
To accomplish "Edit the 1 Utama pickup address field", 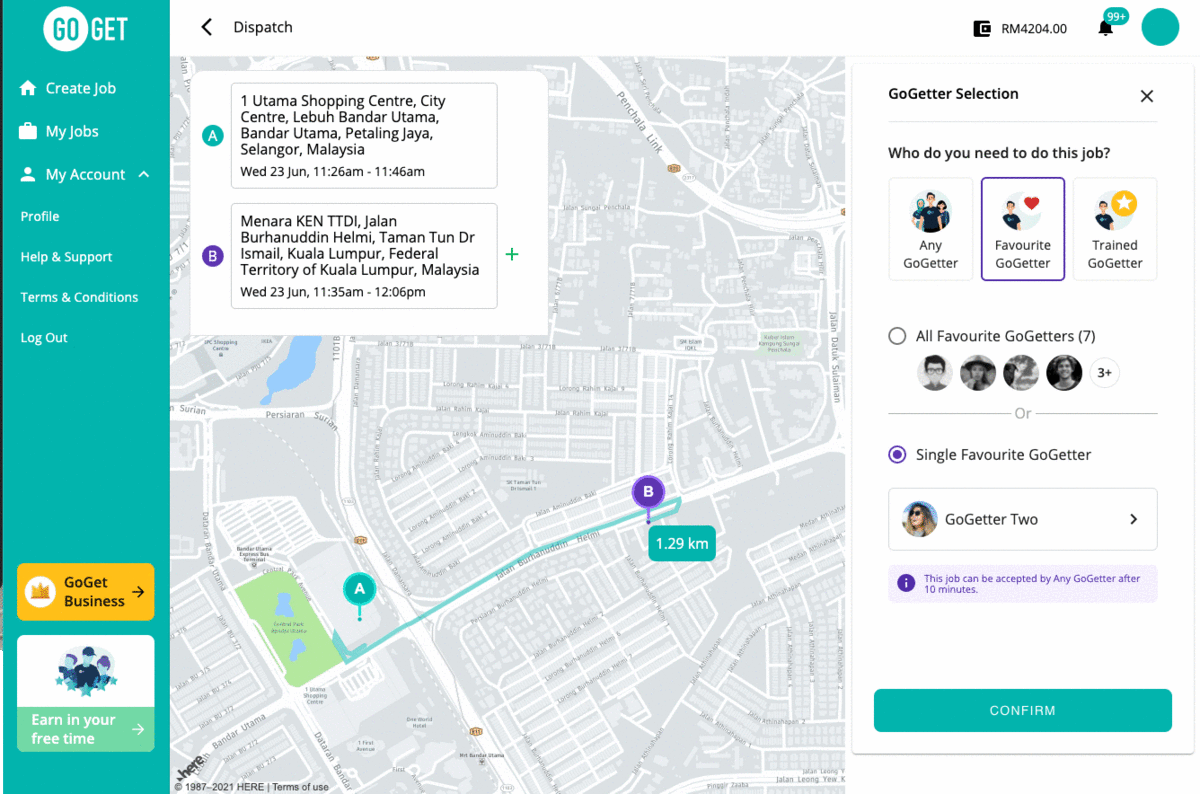I will click(364, 135).
